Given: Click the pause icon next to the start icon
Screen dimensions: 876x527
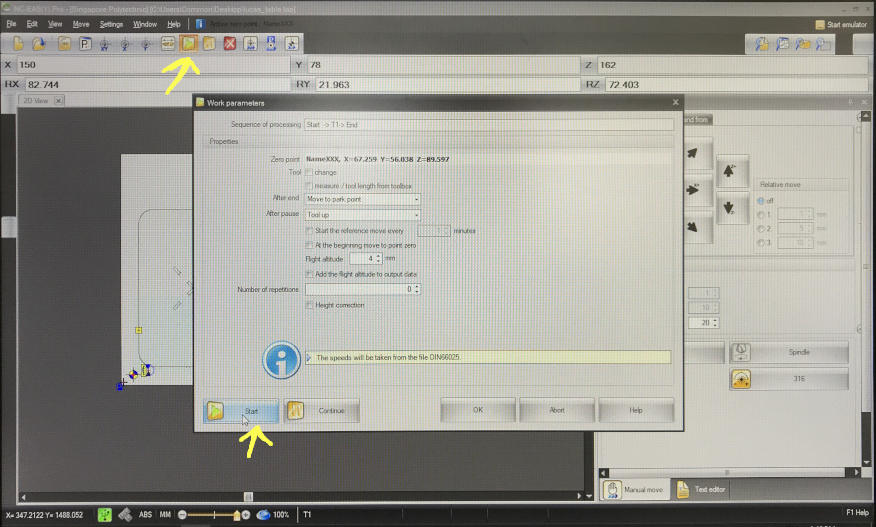Looking at the screenshot, I should pyautogui.click(x=209, y=43).
